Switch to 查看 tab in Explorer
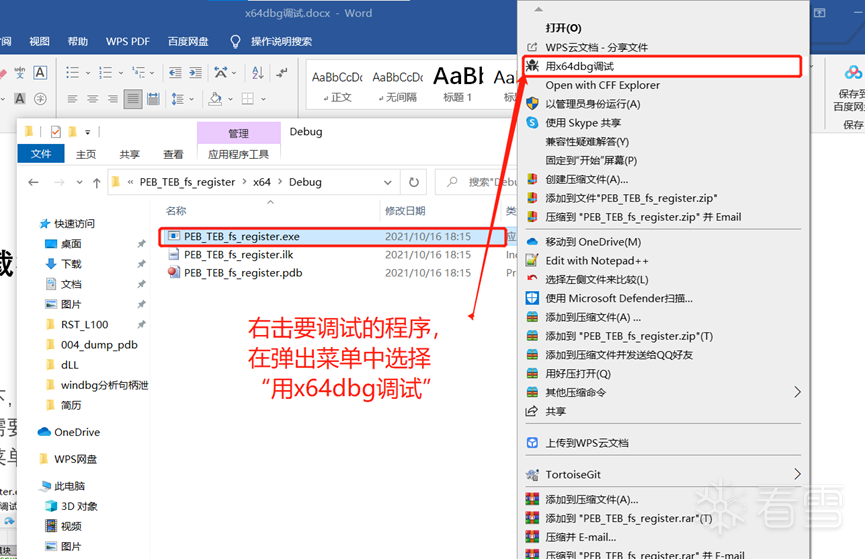865x559 pixels. point(173,154)
